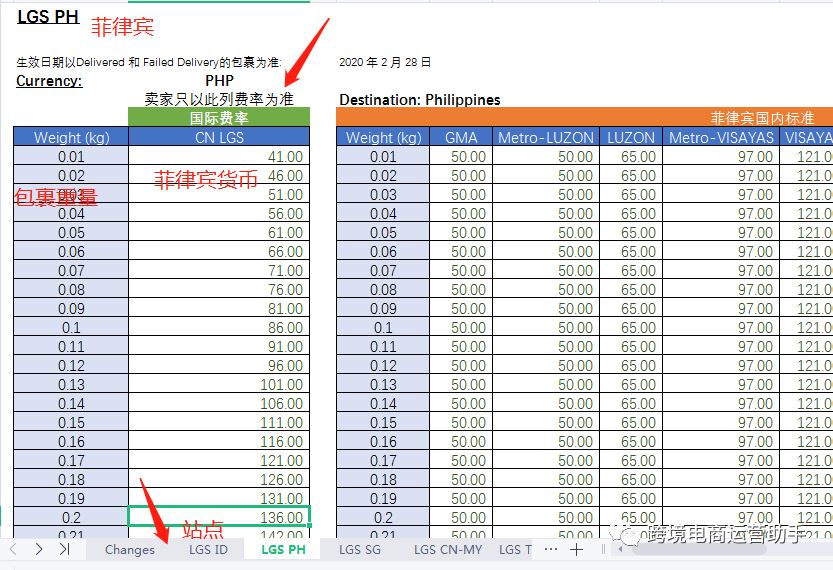The height and width of the screenshot is (570, 833).
Task: Click the CN LGS column header
Action: pyautogui.click(x=219, y=137)
